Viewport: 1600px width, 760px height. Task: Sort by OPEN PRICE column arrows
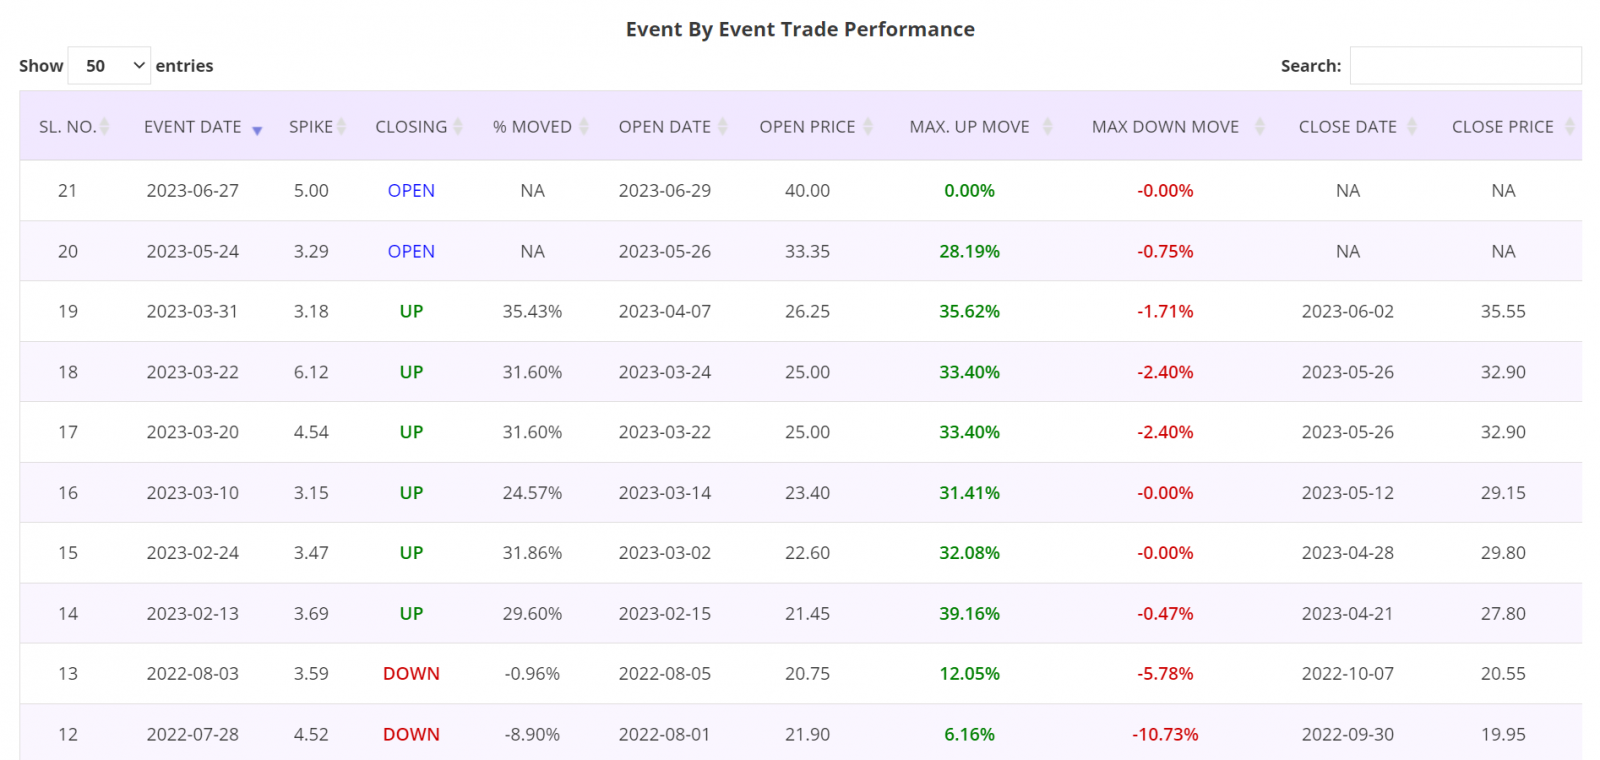[868, 127]
